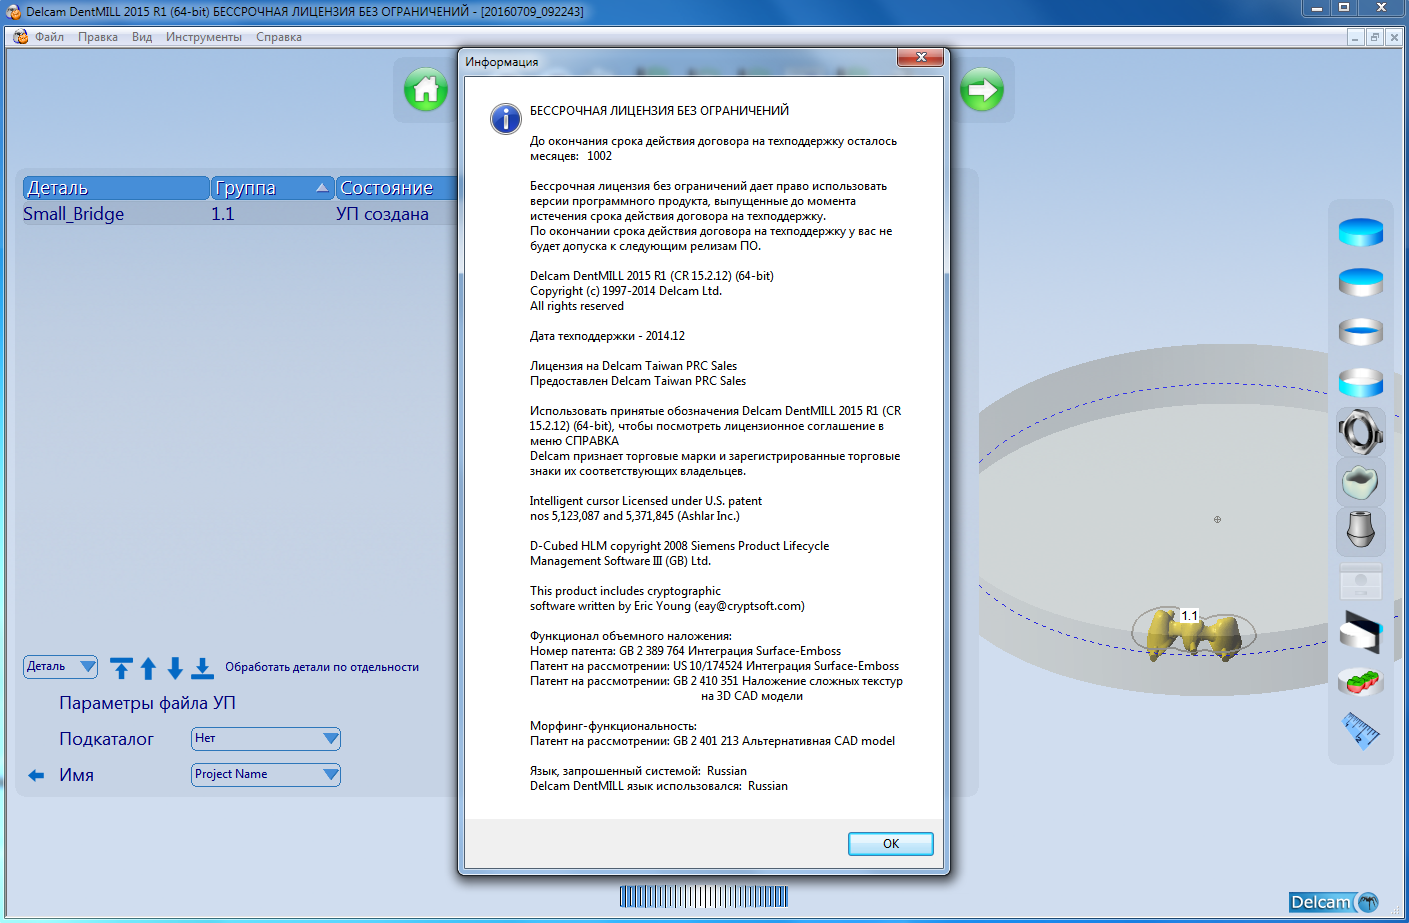
Task: Click group value 1.1 in the table
Action: click(x=223, y=214)
